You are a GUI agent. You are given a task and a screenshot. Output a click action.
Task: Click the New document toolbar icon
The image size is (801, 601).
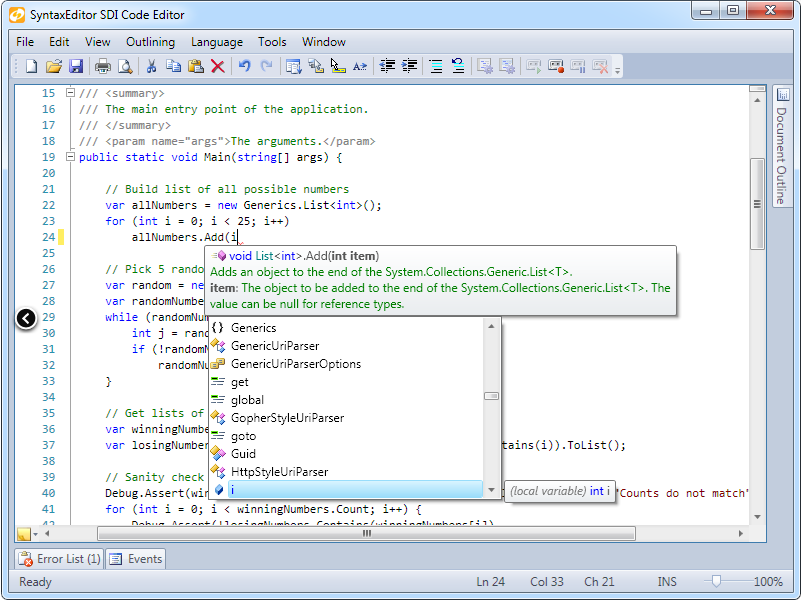pos(31,66)
